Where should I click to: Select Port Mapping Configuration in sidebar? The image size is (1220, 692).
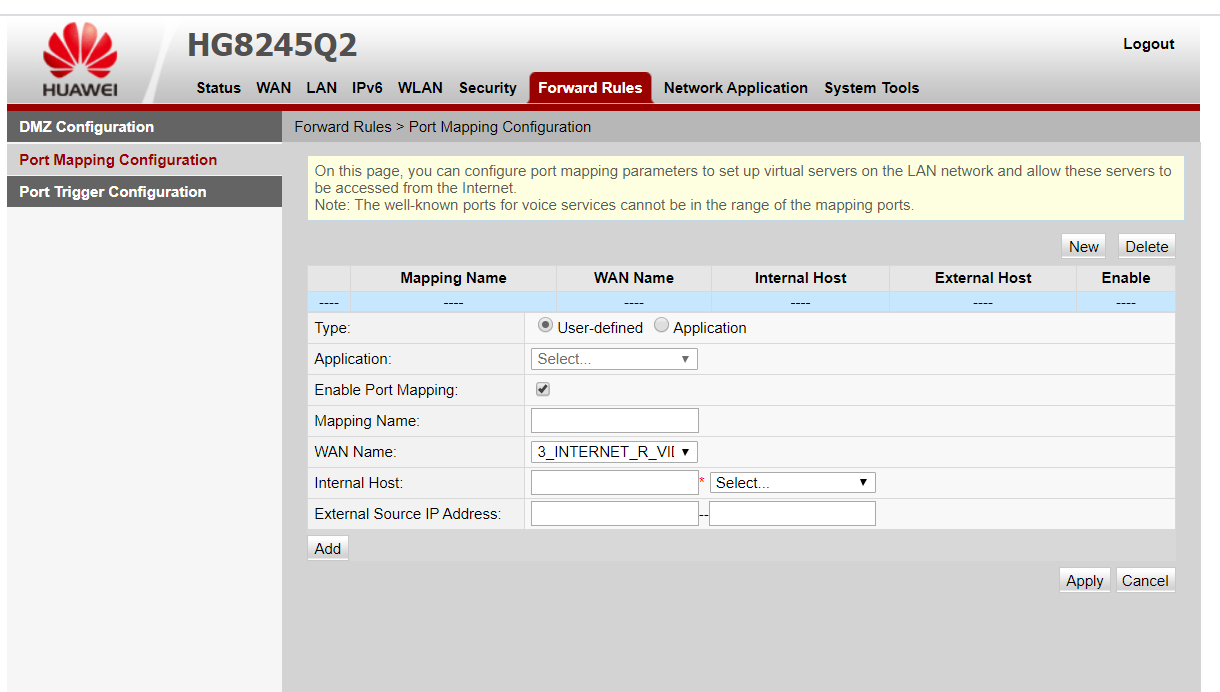144,160
